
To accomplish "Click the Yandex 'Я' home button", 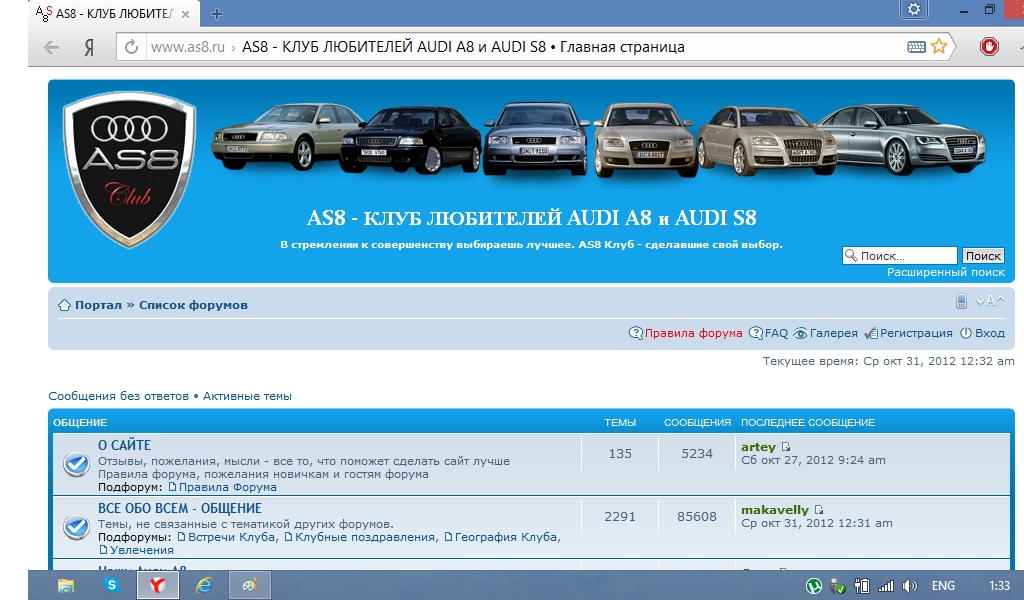I will pyautogui.click(x=89, y=47).
